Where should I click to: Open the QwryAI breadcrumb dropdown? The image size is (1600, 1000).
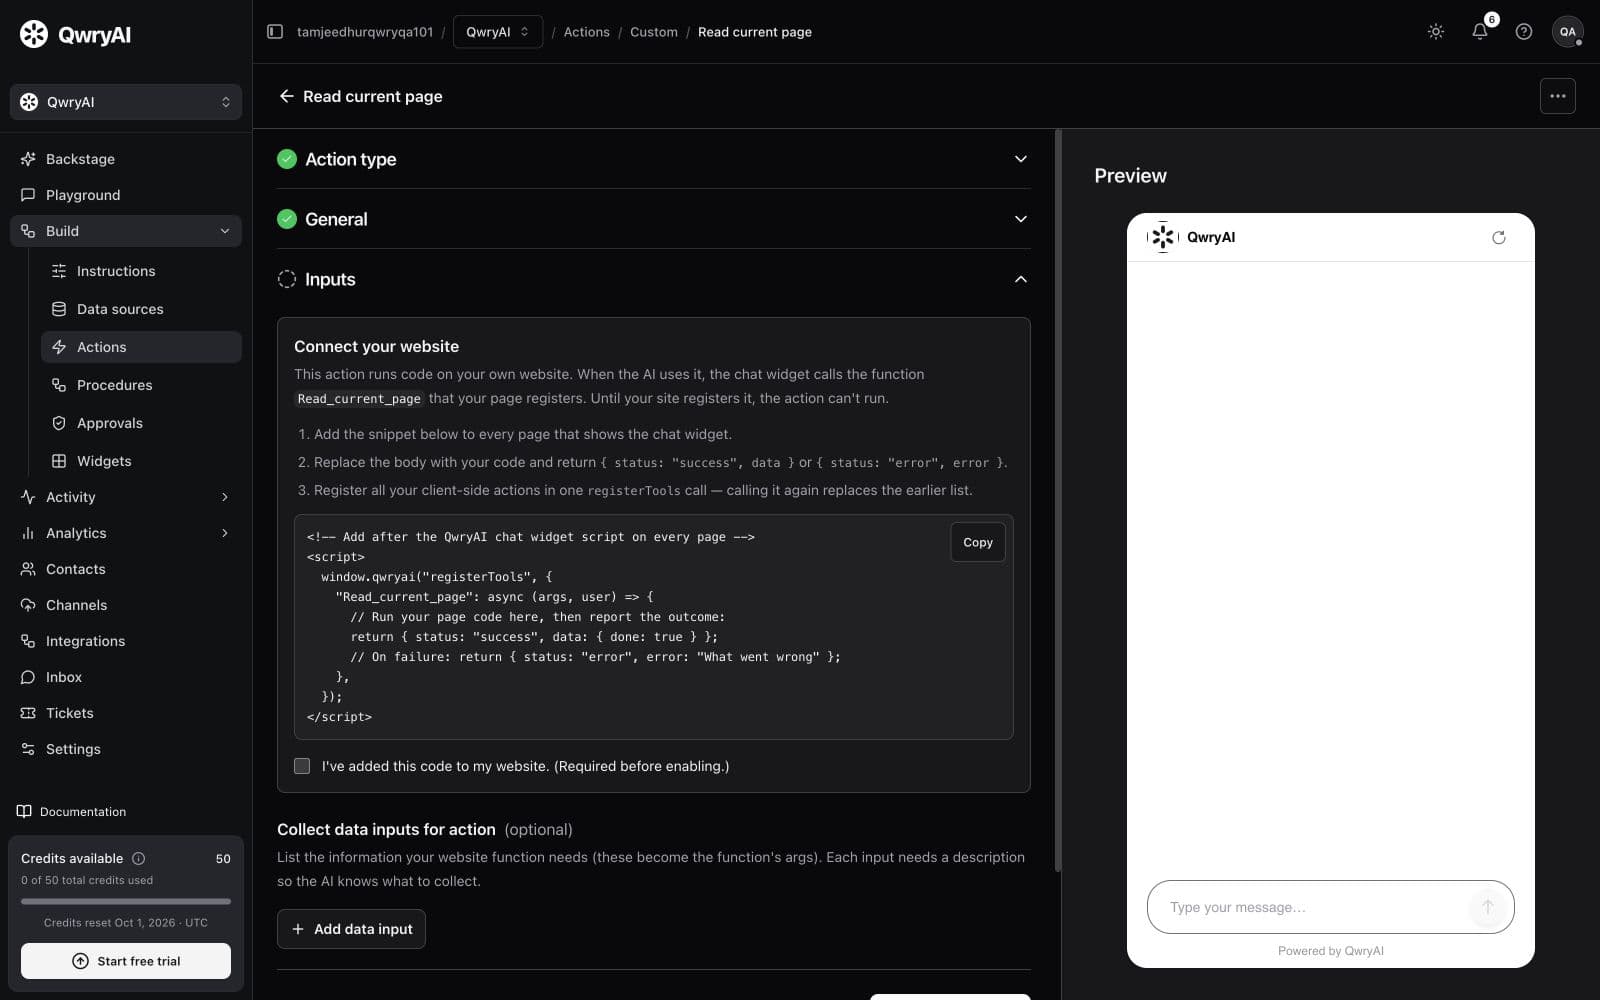click(498, 32)
